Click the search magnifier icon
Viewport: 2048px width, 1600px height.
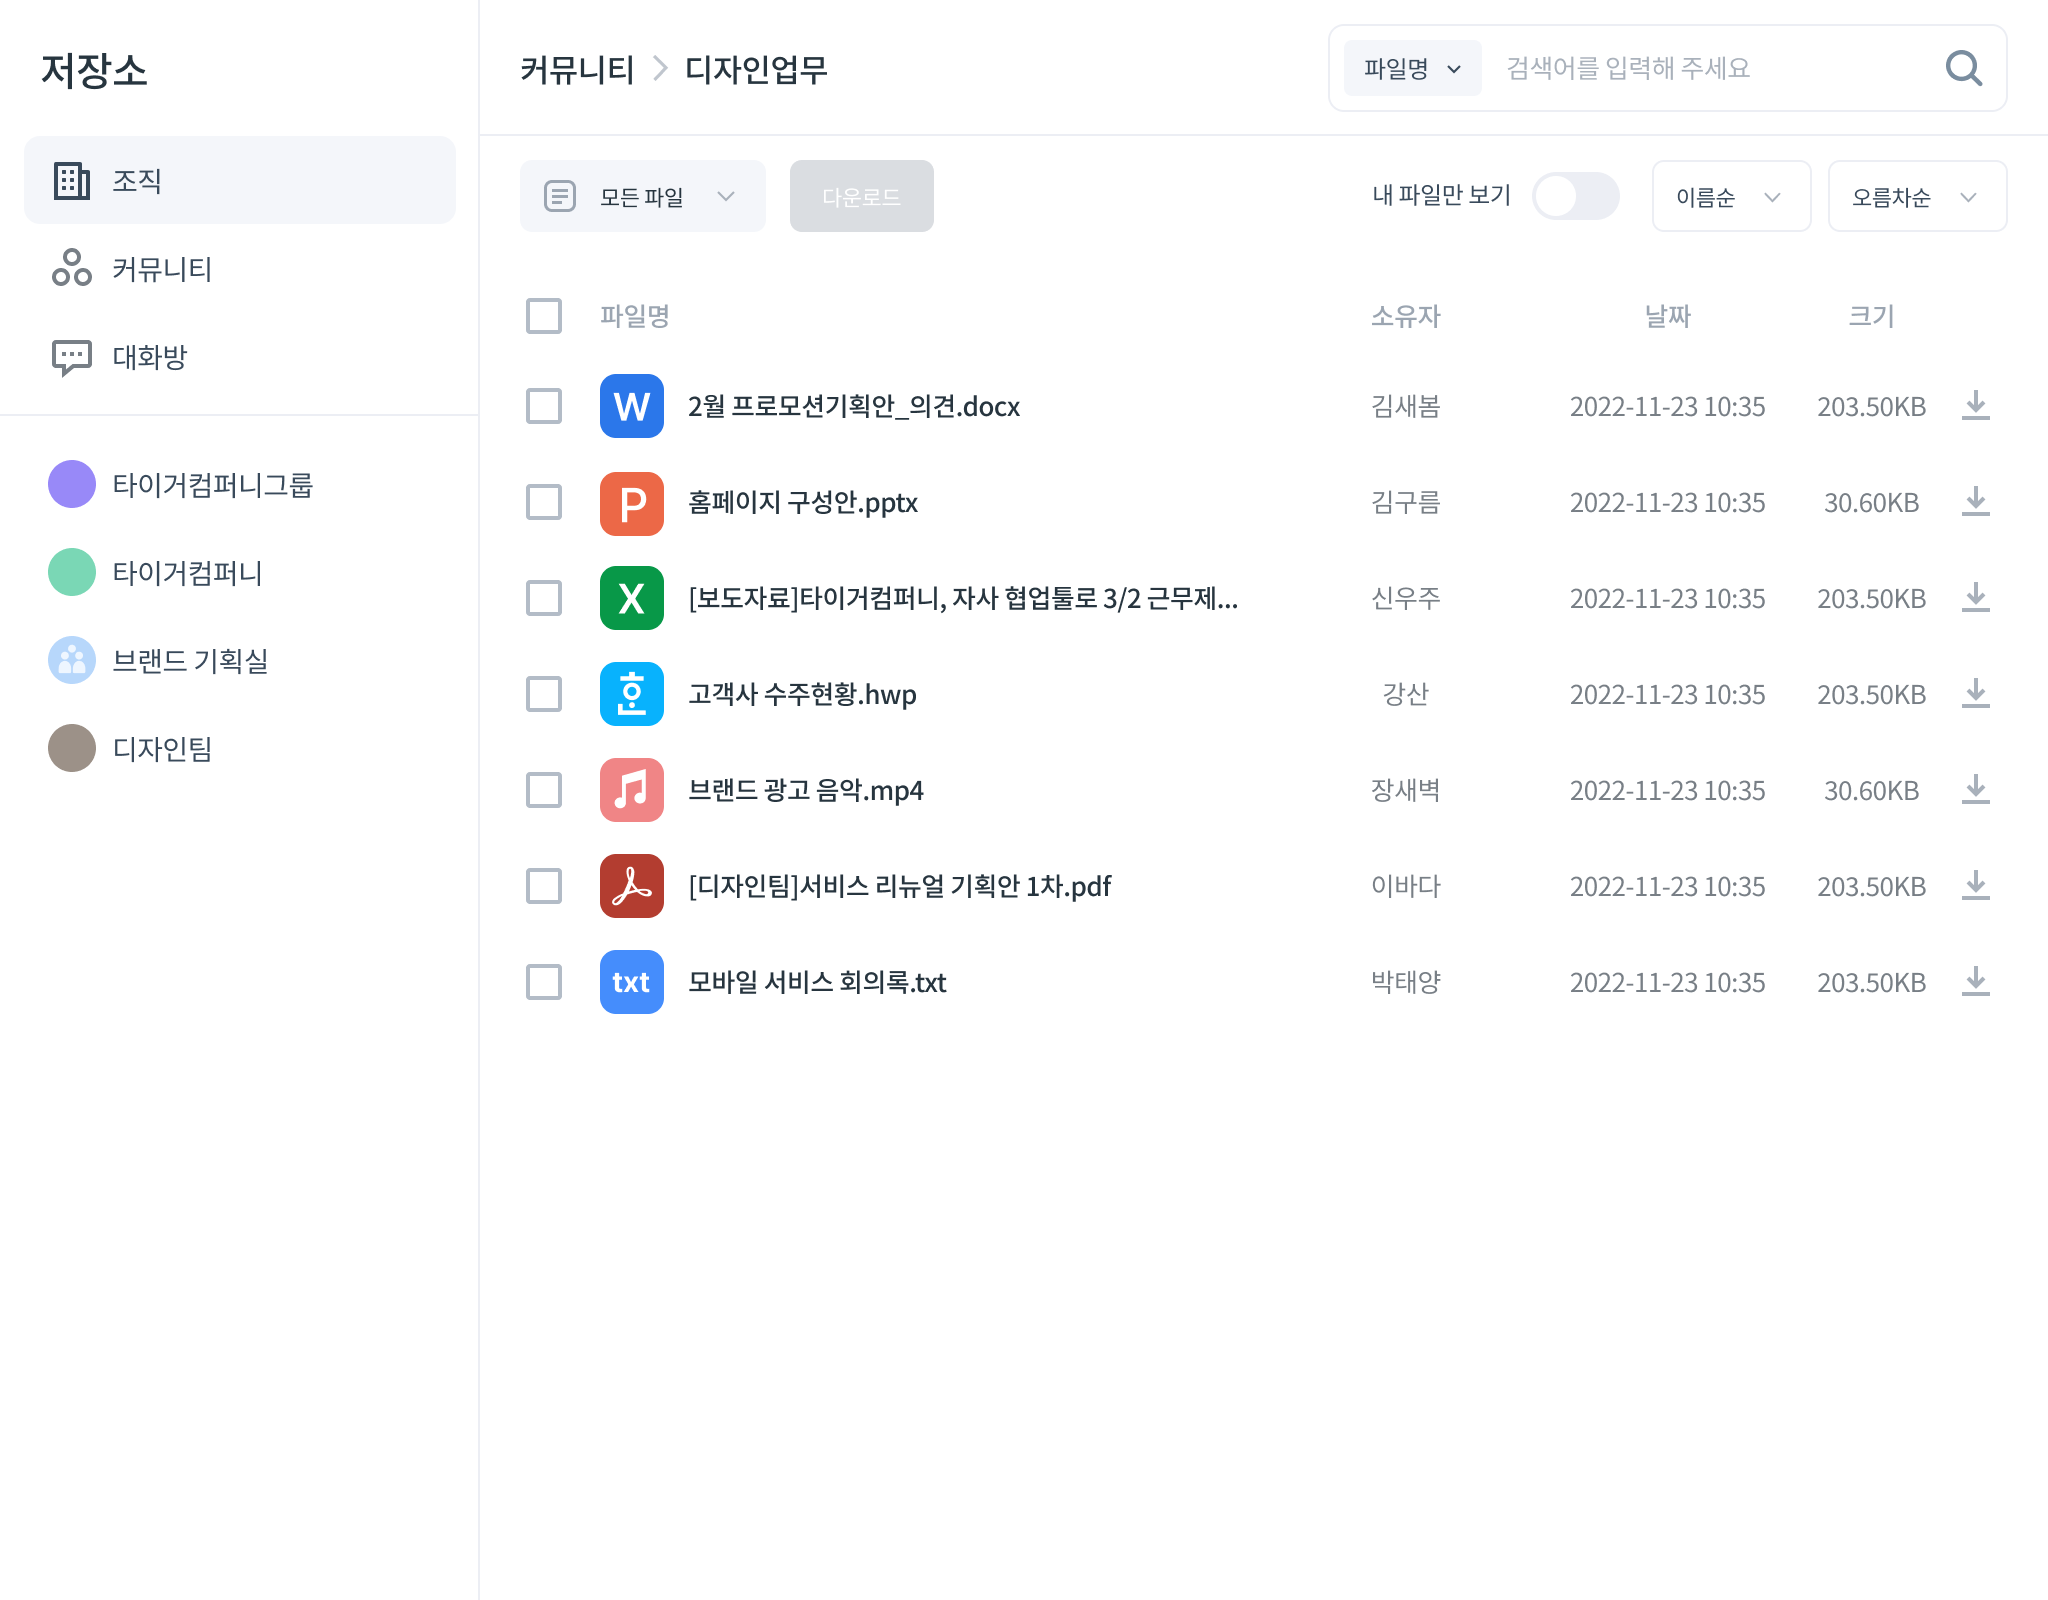tap(1963, 68)
